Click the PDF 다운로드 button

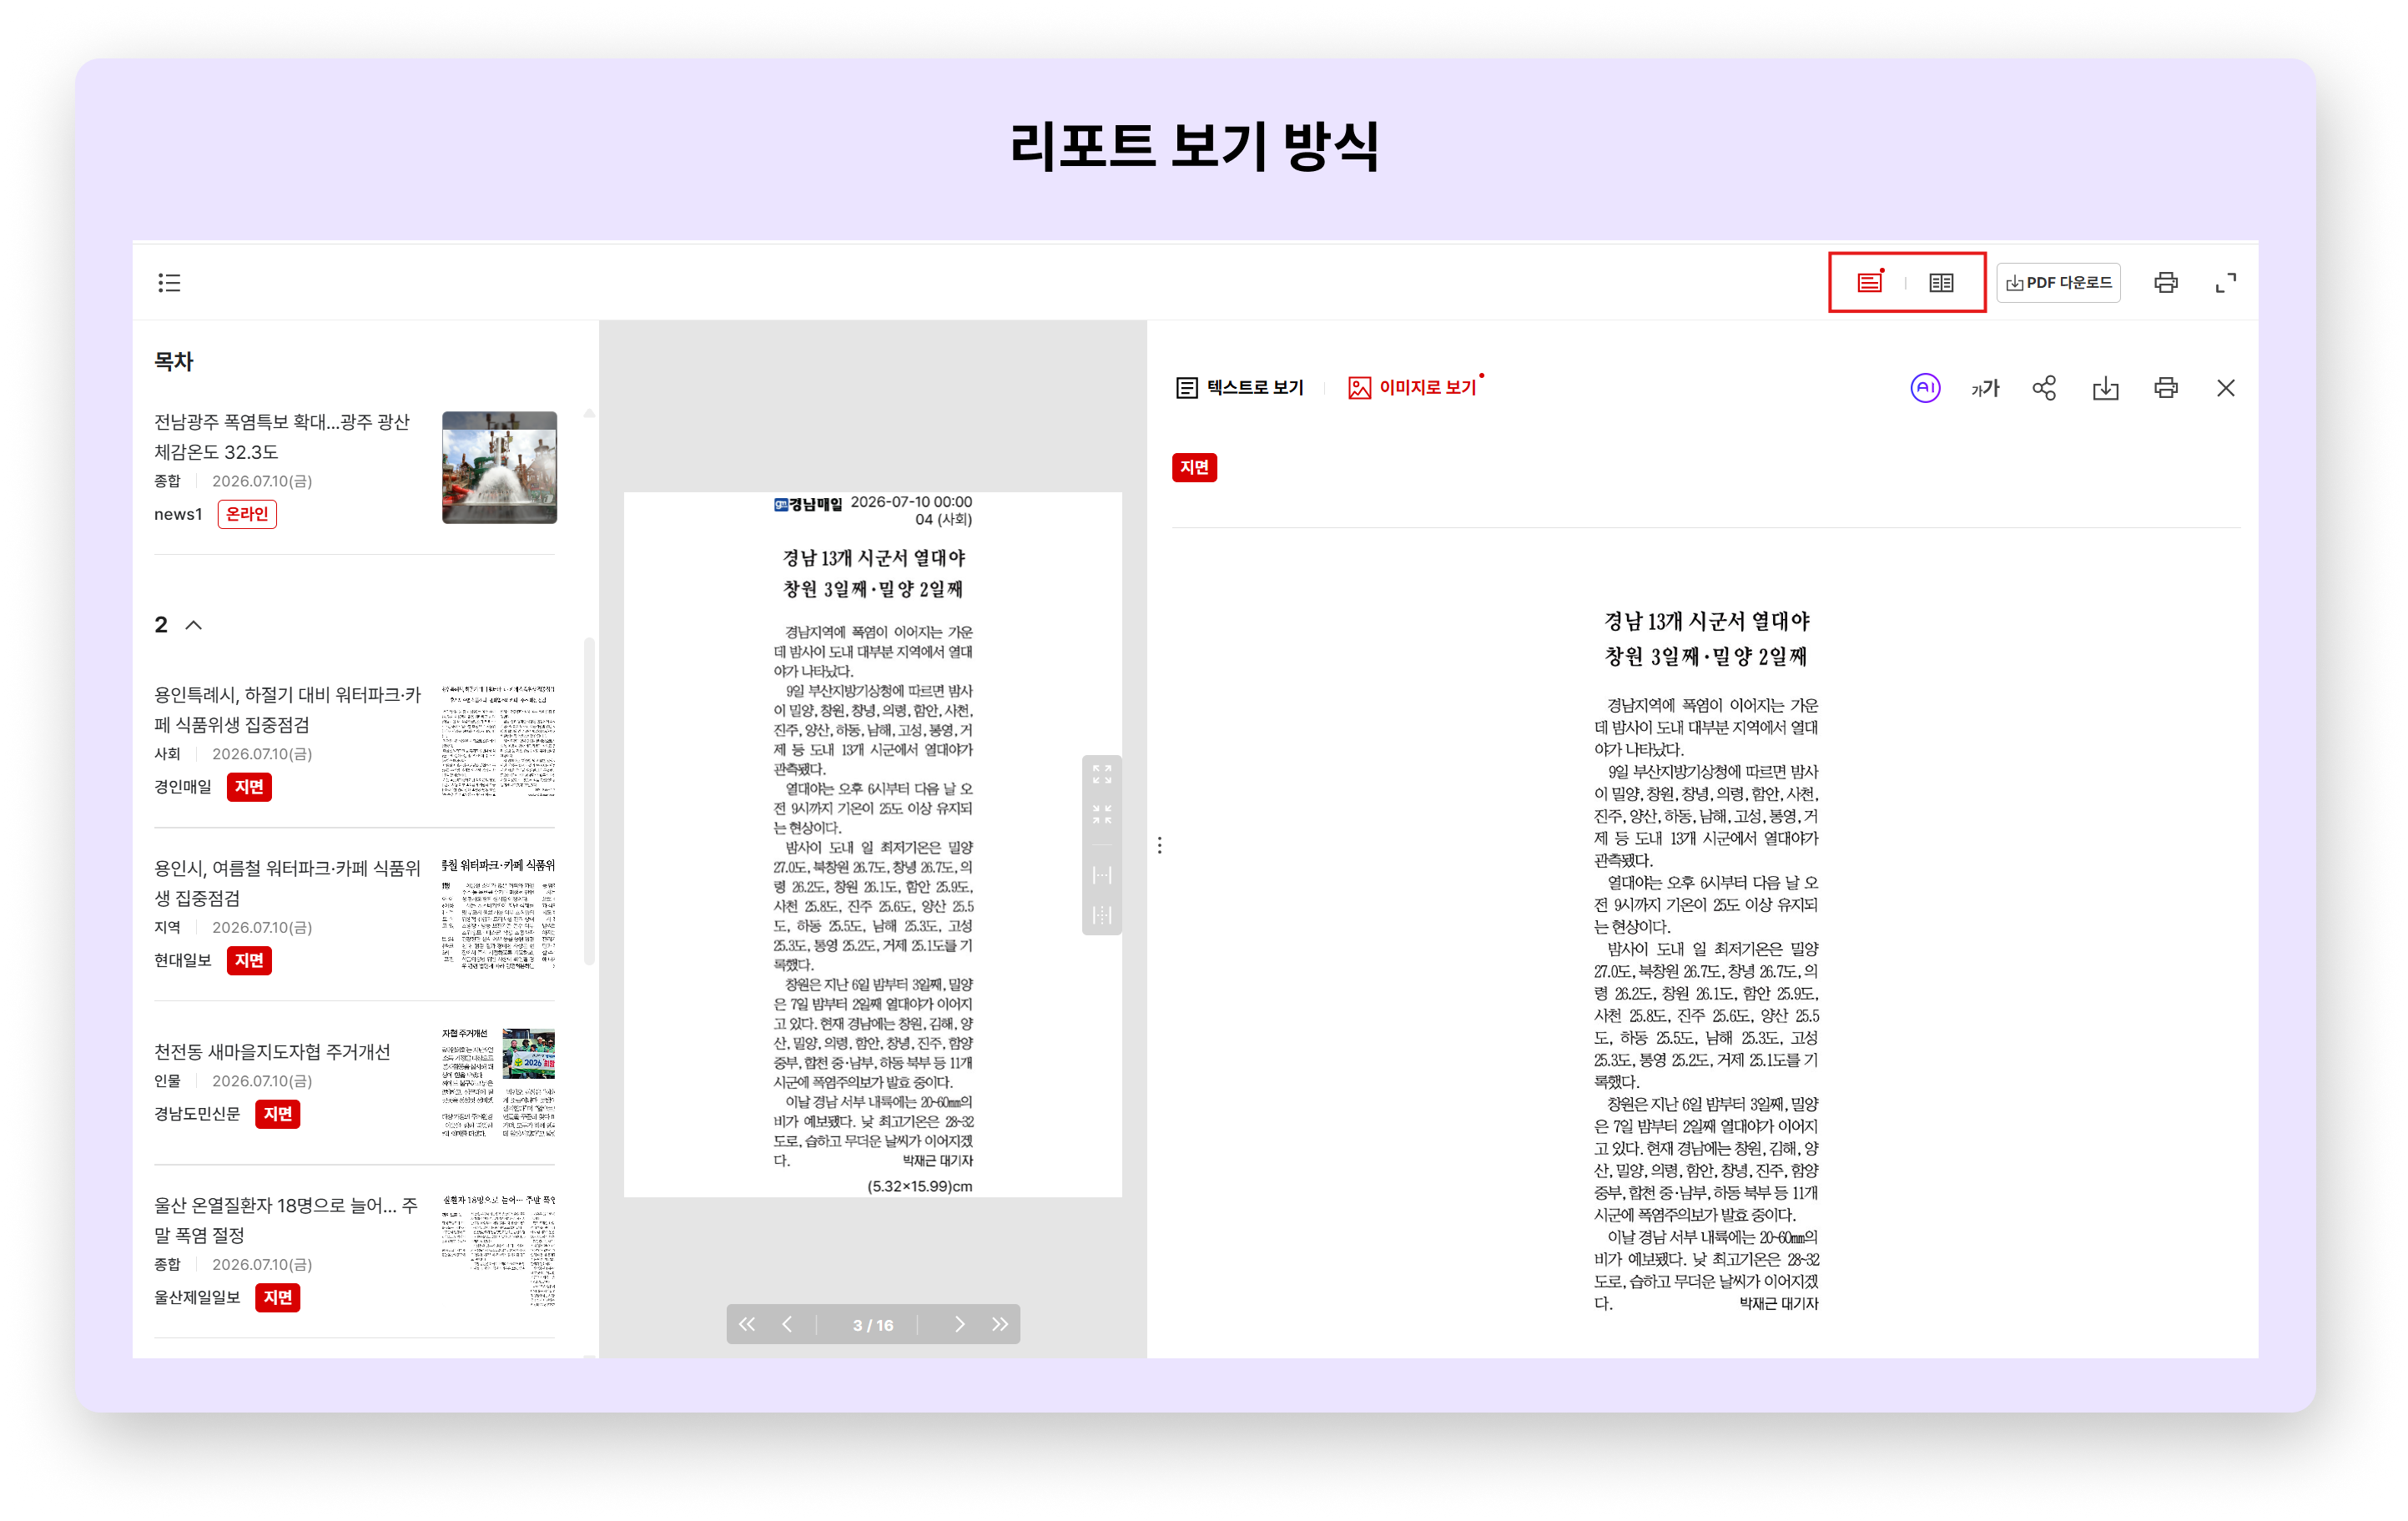click(2058, 283)
